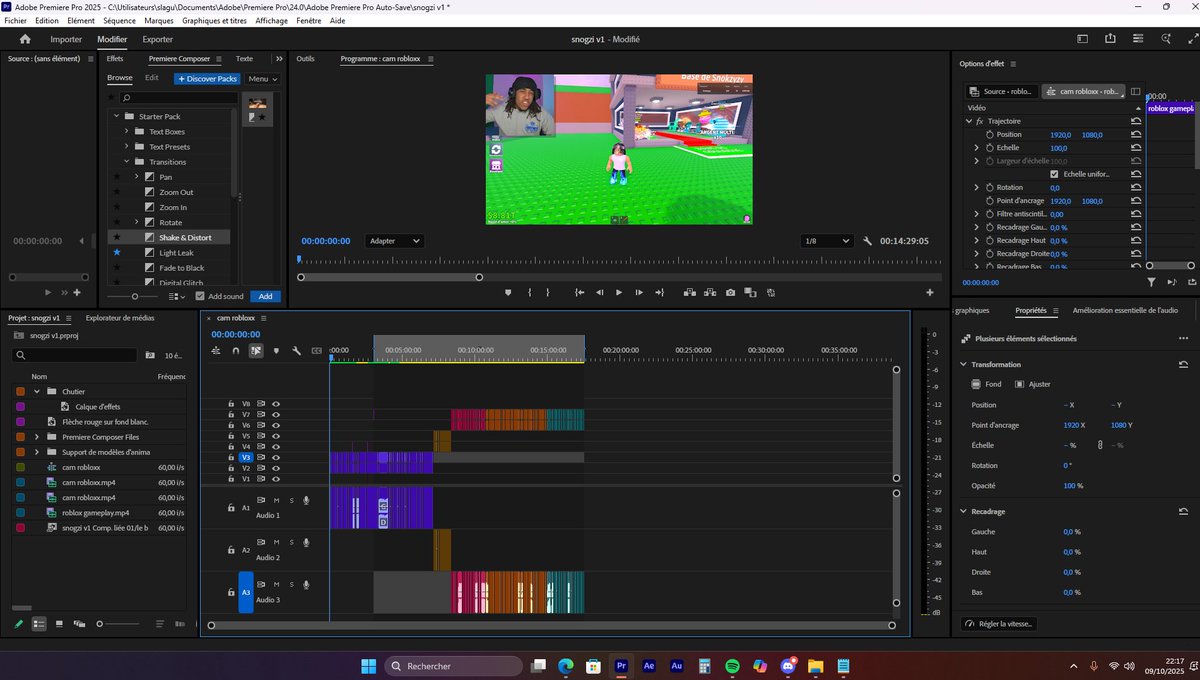This screenshot has width=1200, height=680.
Task: Click the Comparison View icon
Action: [x=751, y=292]
